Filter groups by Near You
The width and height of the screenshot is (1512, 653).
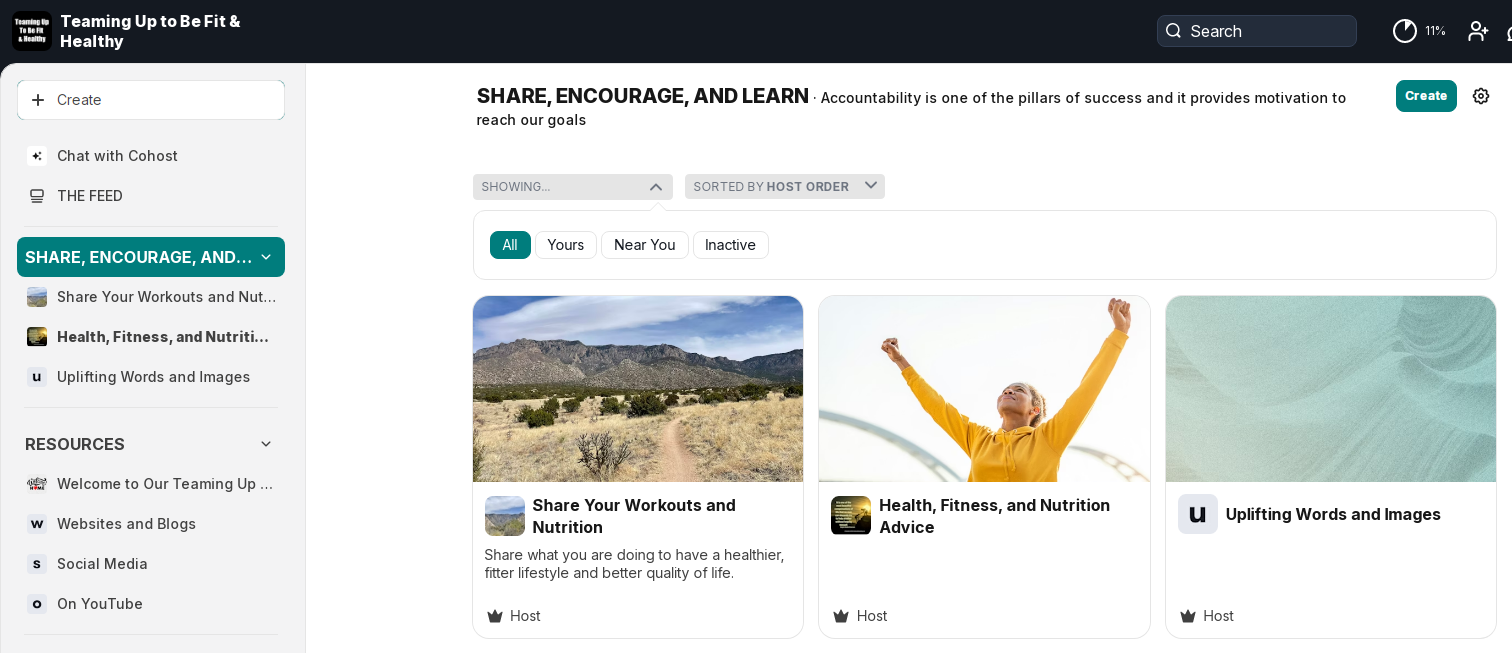pos(644,245)
